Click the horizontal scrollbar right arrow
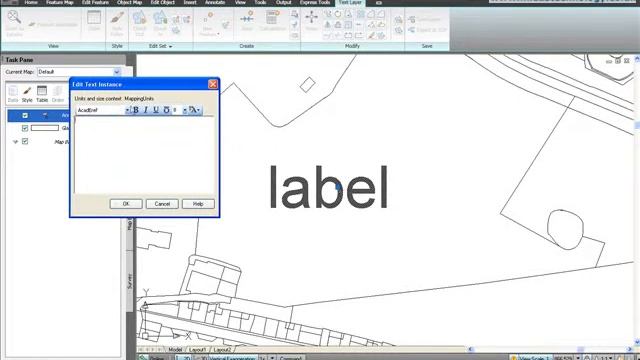Image resolution: width=640 pixels, height=360 pixels. tap(629, 349)
